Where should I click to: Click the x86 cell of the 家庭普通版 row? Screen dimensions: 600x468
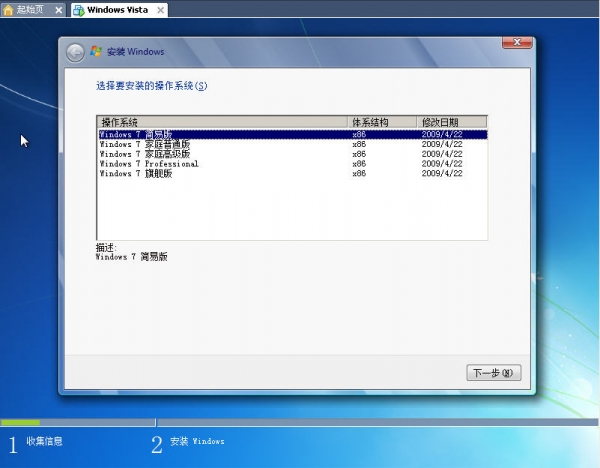(x=359, y=144)
